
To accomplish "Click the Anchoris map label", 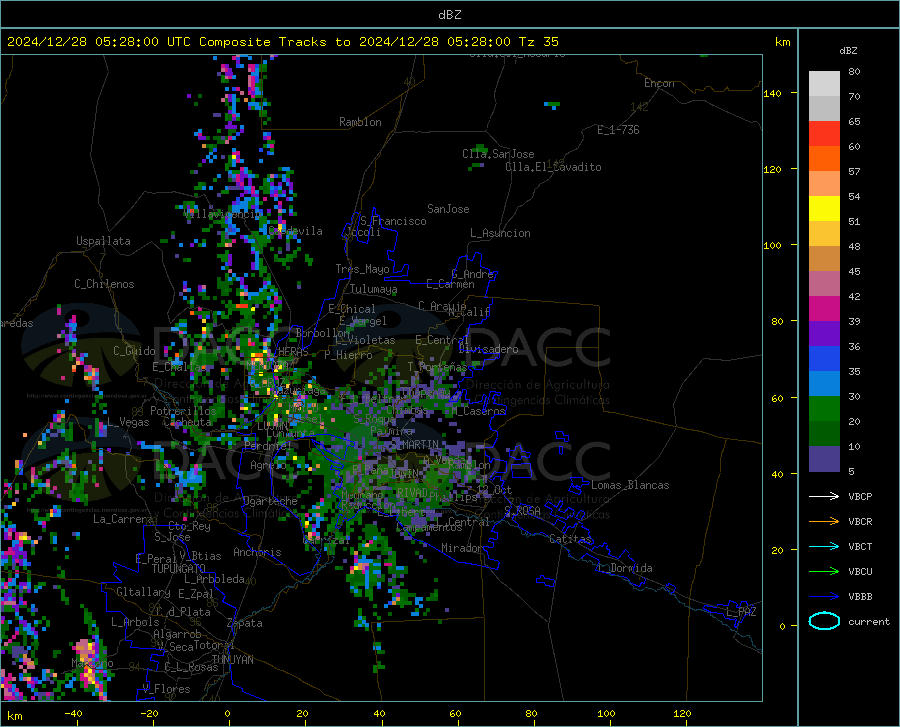I will click(257, 553).
